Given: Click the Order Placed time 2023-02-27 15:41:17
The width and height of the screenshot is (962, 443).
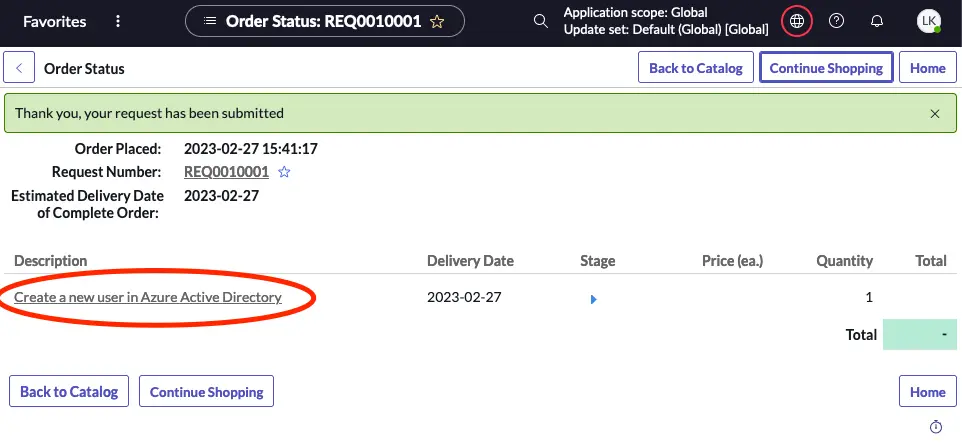Looking at the screenshot, I should coord(251,148).
